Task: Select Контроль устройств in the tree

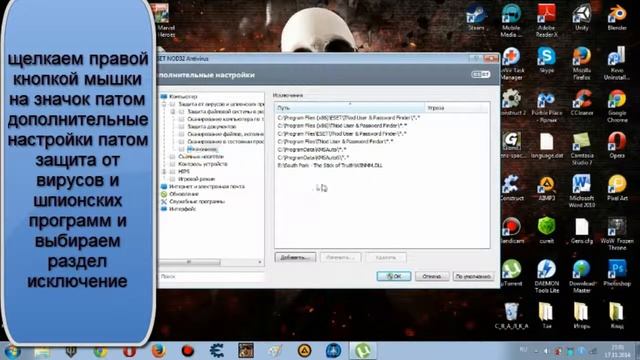Action: 202,164
